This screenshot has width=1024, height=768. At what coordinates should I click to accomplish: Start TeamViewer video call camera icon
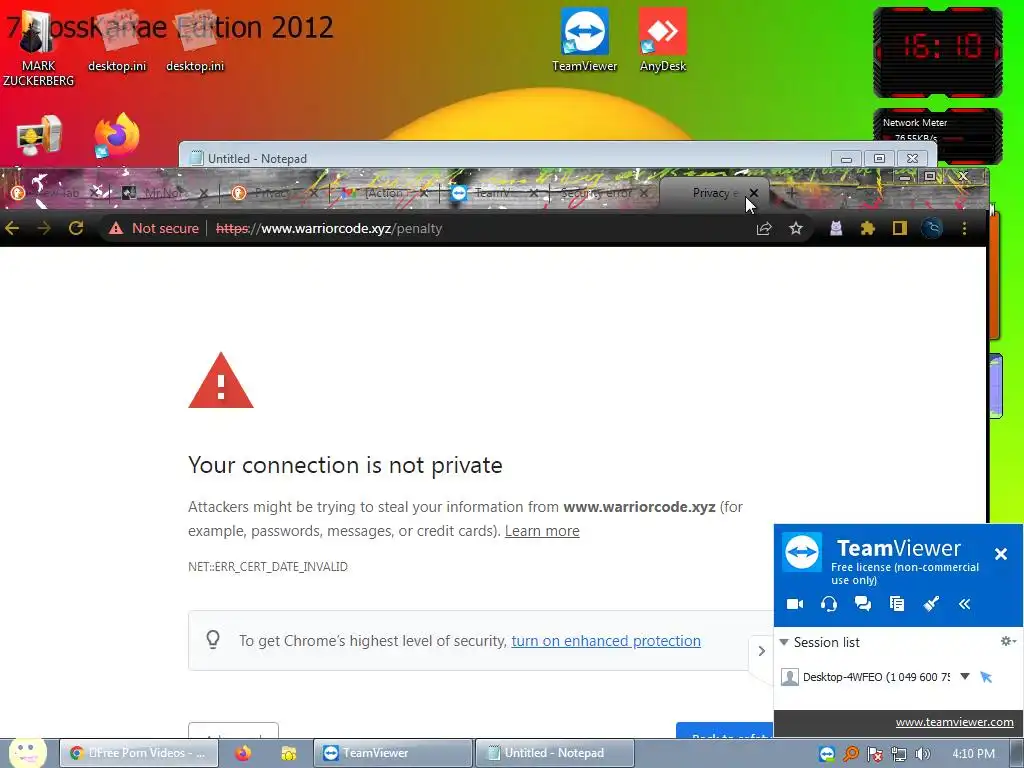point(795,603)
